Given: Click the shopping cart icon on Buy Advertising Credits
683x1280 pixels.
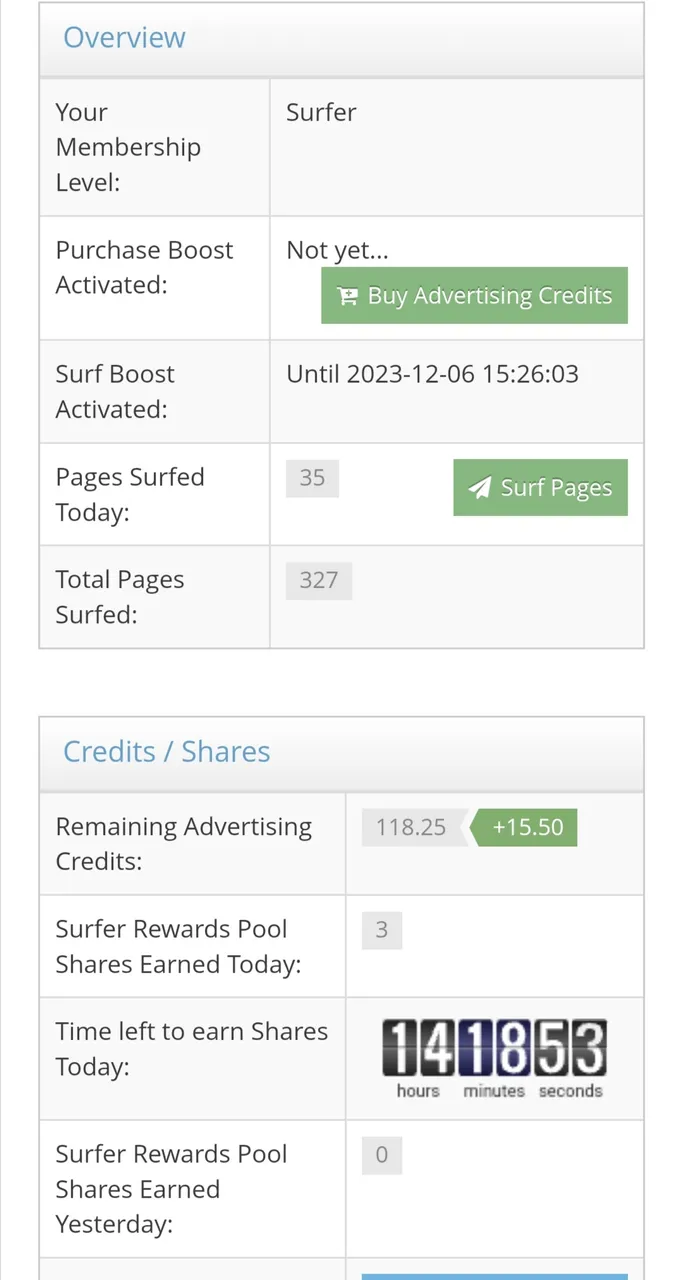Looking at the screenshot, I should pyautogui.click(x=347, y=297).
